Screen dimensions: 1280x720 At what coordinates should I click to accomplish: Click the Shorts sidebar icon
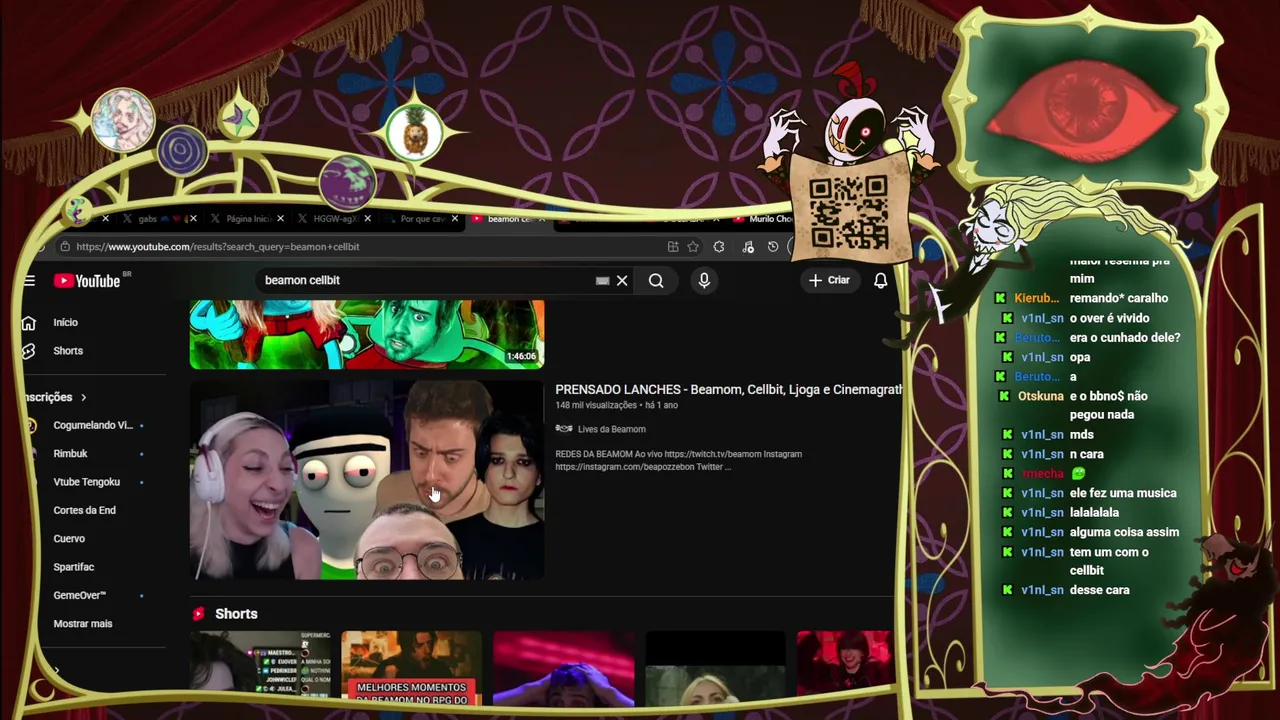click(x=29, y=351)
